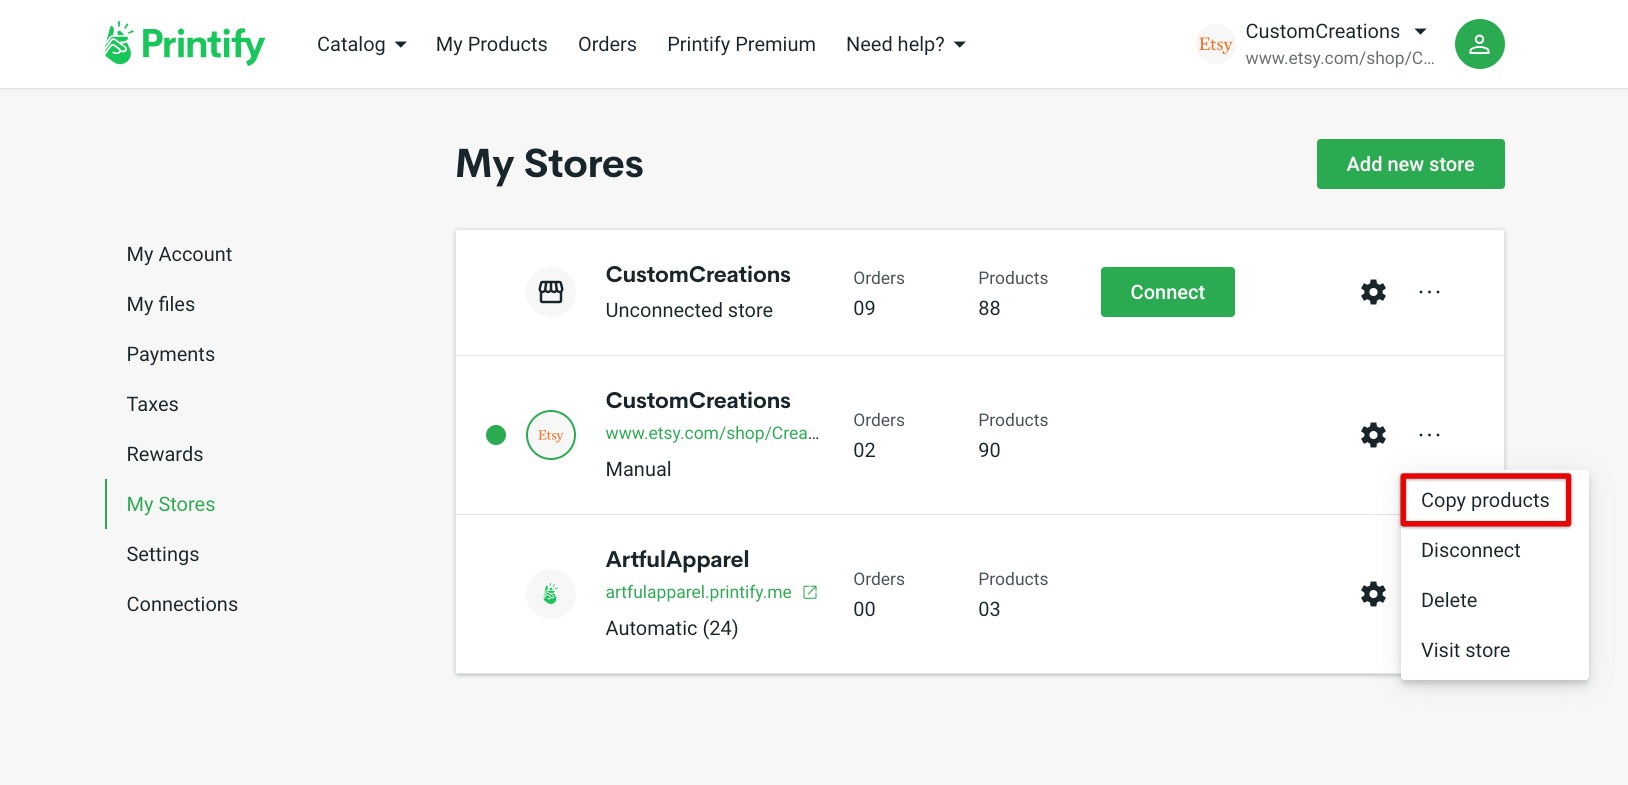Viewport: 1628px width, 785px height.
Task: Open the user account avatar icon
Action: [x=1480, y=44]
